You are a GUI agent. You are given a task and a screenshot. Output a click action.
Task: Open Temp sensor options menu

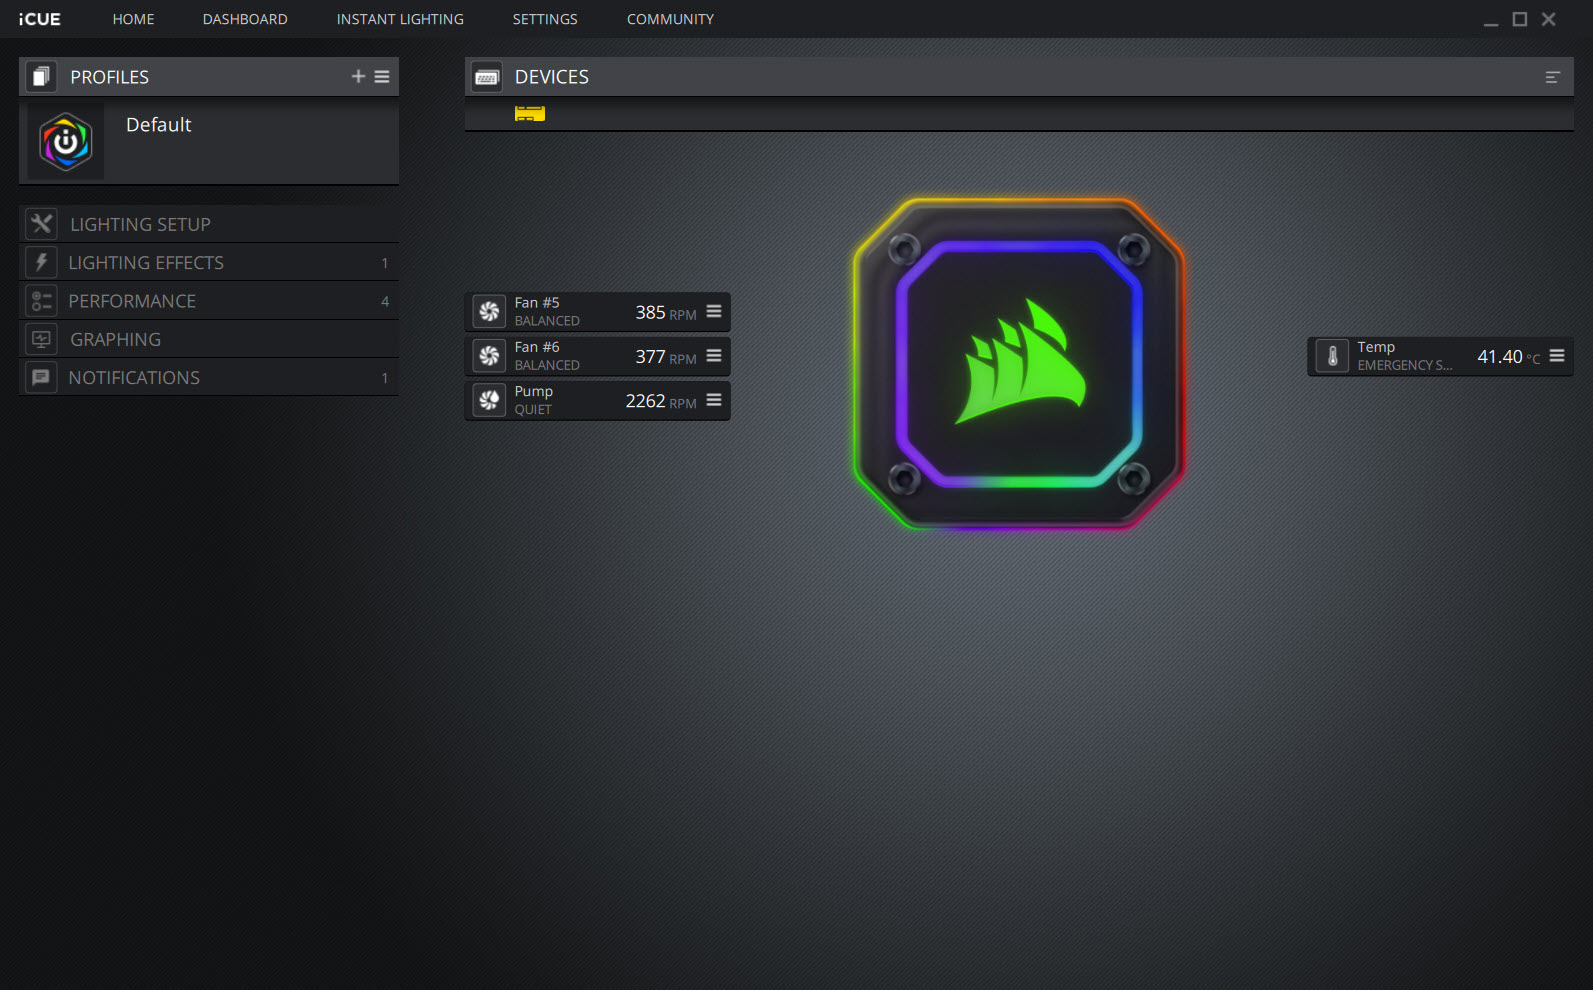1557,355
